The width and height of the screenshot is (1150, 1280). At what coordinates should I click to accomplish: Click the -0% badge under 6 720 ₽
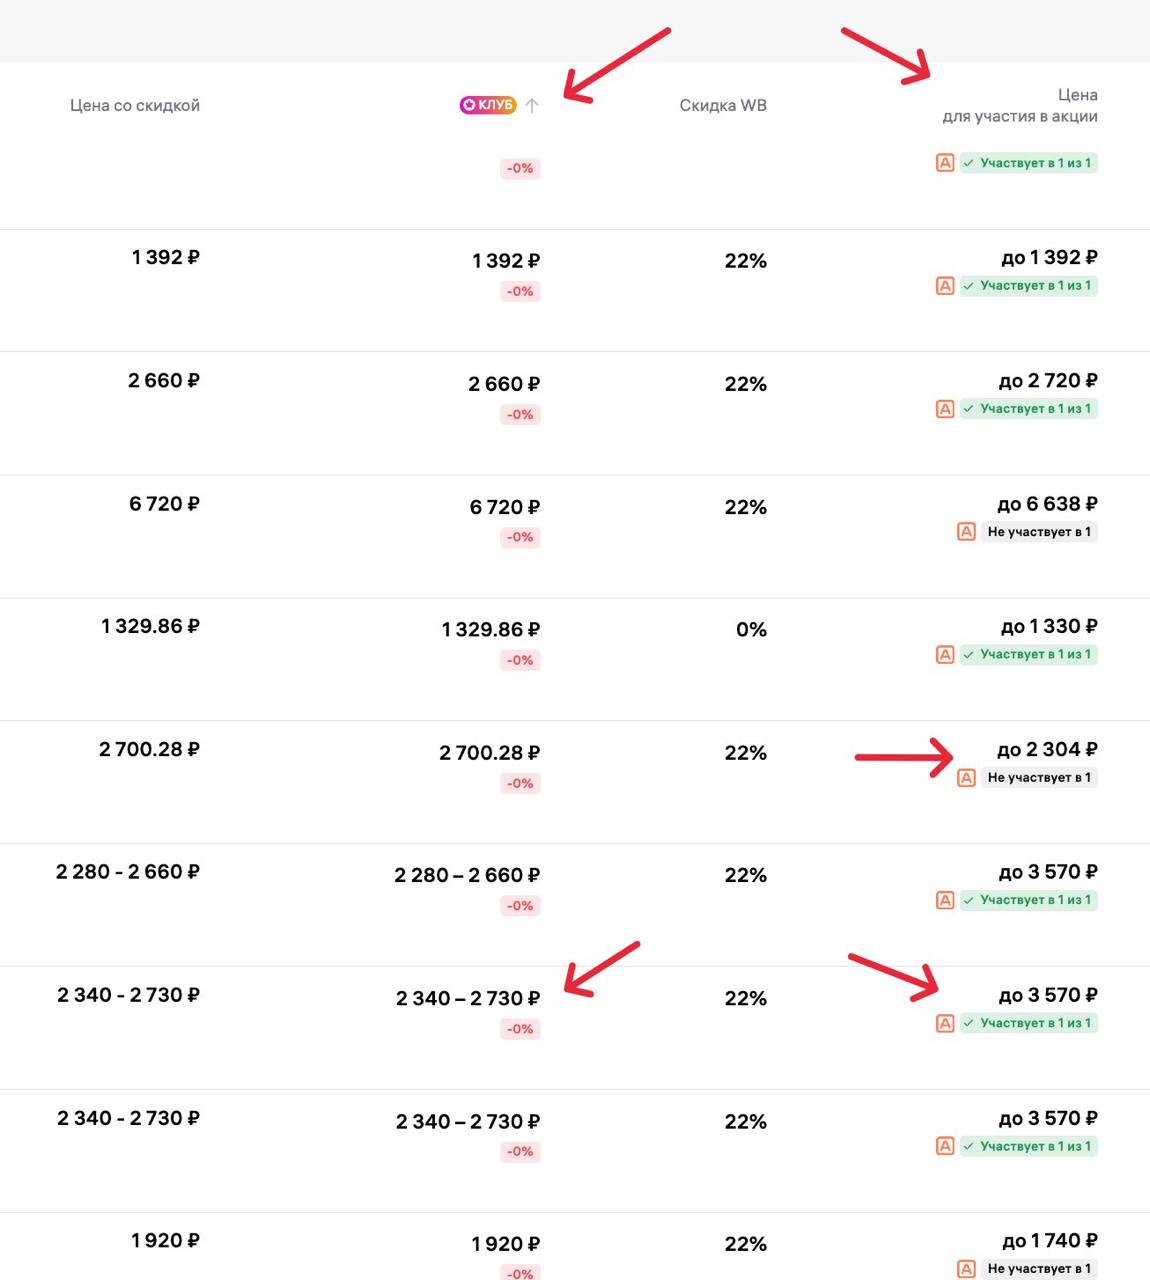point(520,537)
